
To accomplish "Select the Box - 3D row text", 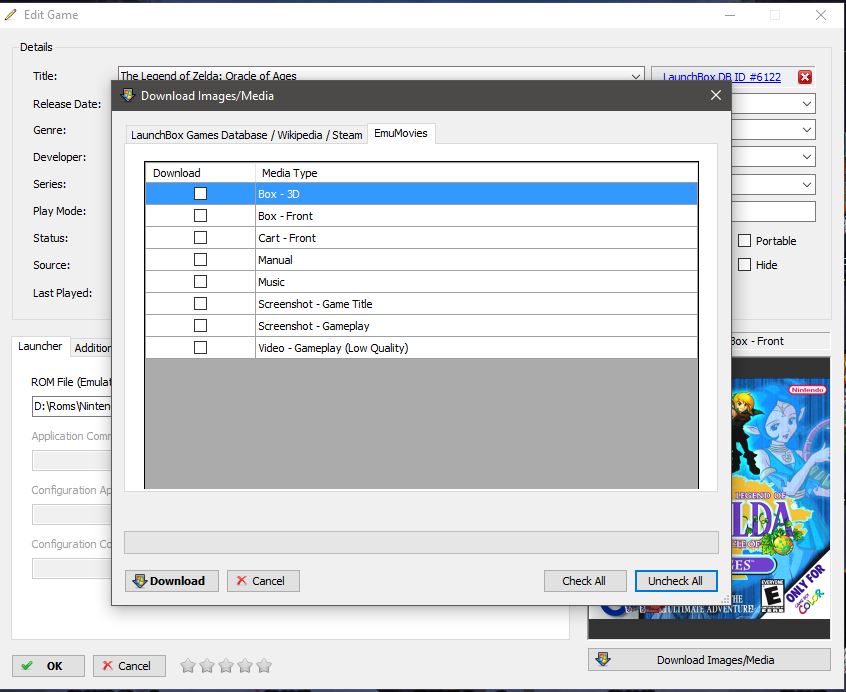I will 278,194.
